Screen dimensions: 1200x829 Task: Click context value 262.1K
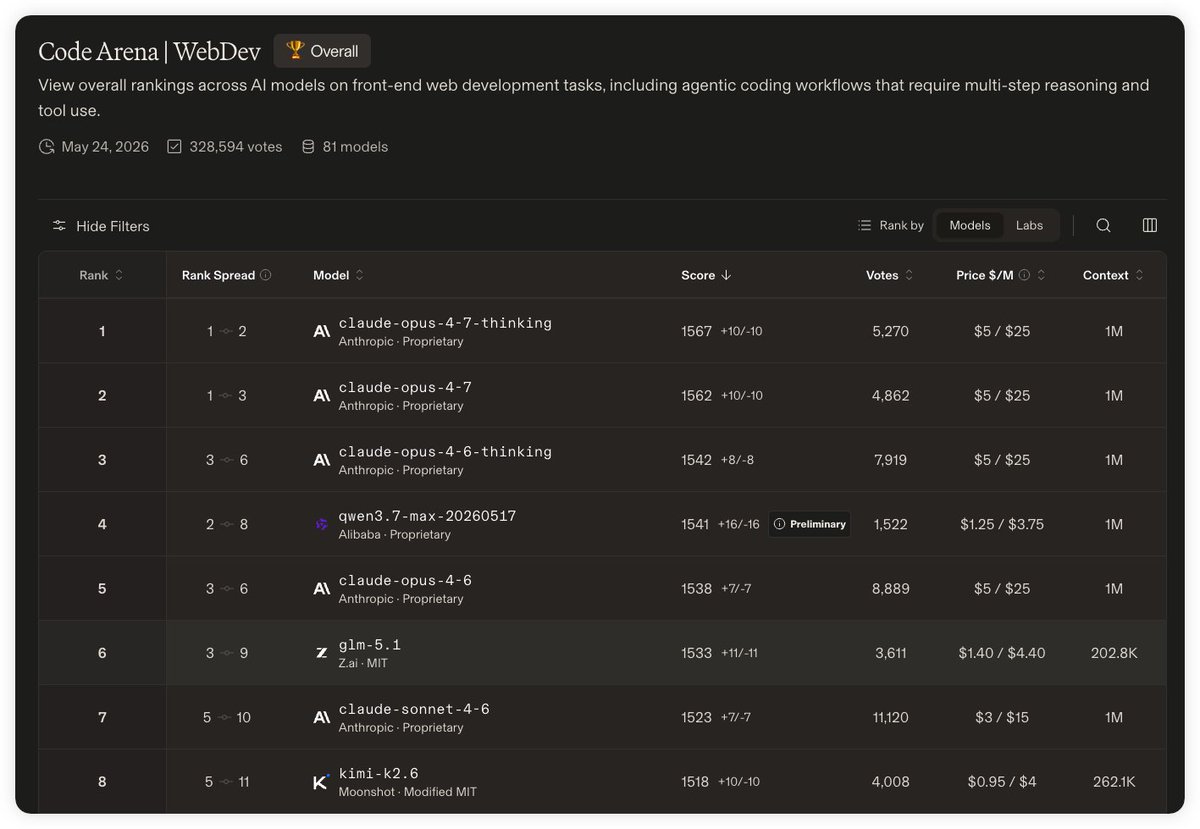point(1114,782)
